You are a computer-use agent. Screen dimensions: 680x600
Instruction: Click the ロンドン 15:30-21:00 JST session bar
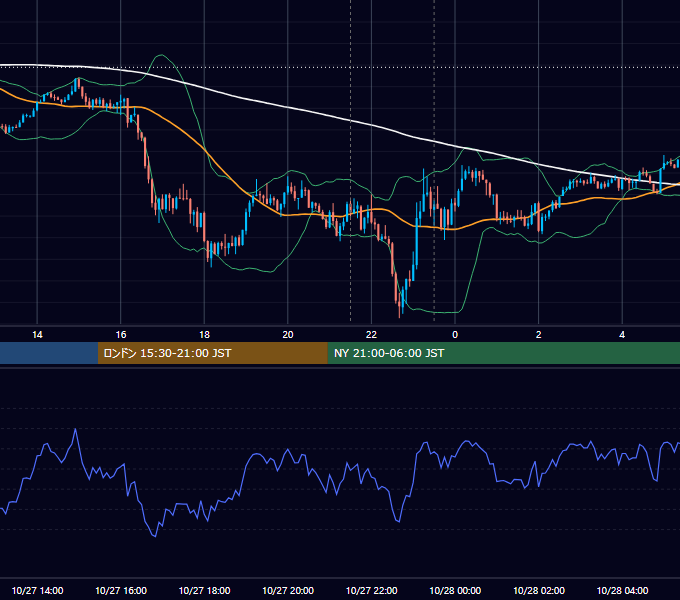pos(212,353)
